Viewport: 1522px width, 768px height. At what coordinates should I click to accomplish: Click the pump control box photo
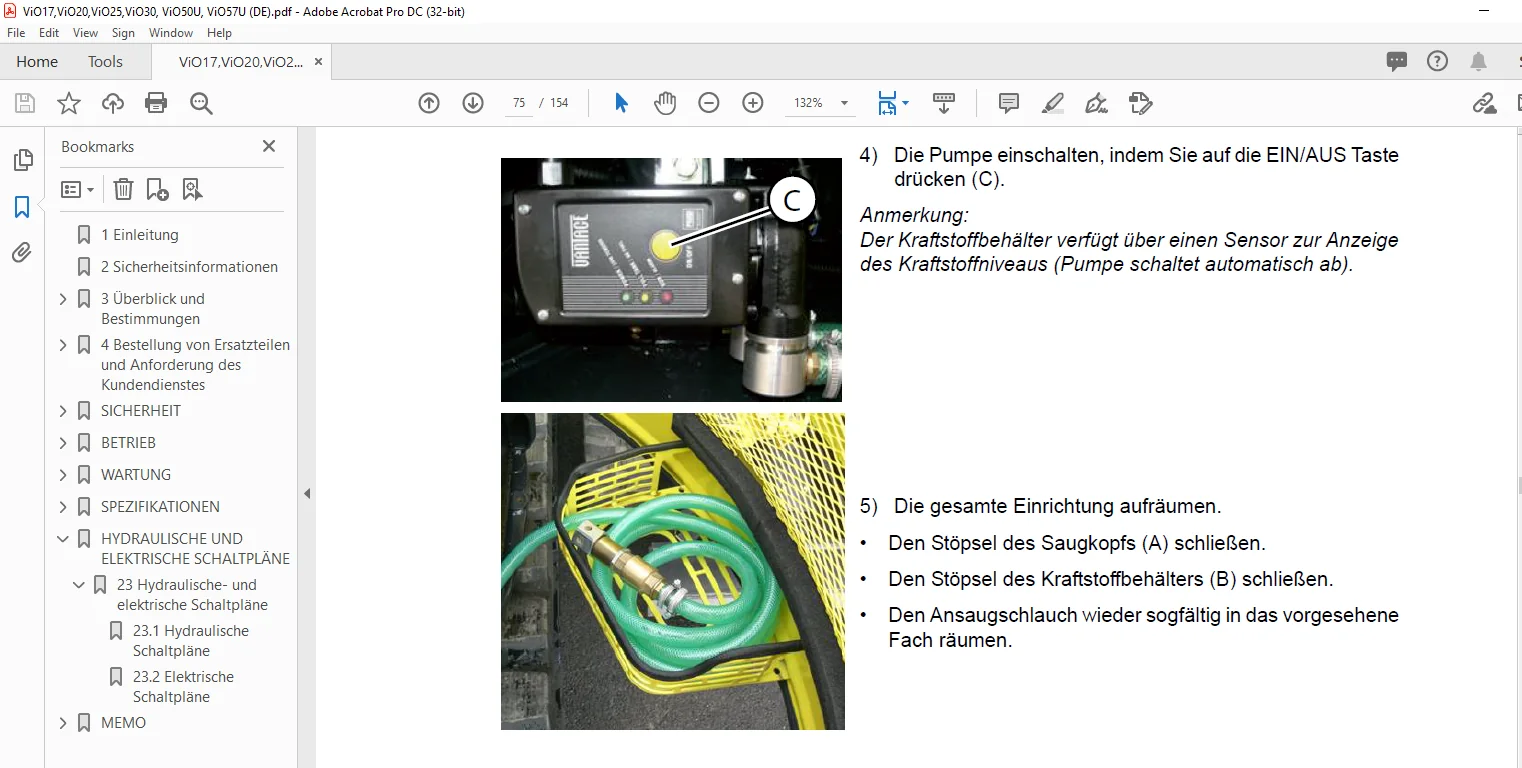[671, 279]
